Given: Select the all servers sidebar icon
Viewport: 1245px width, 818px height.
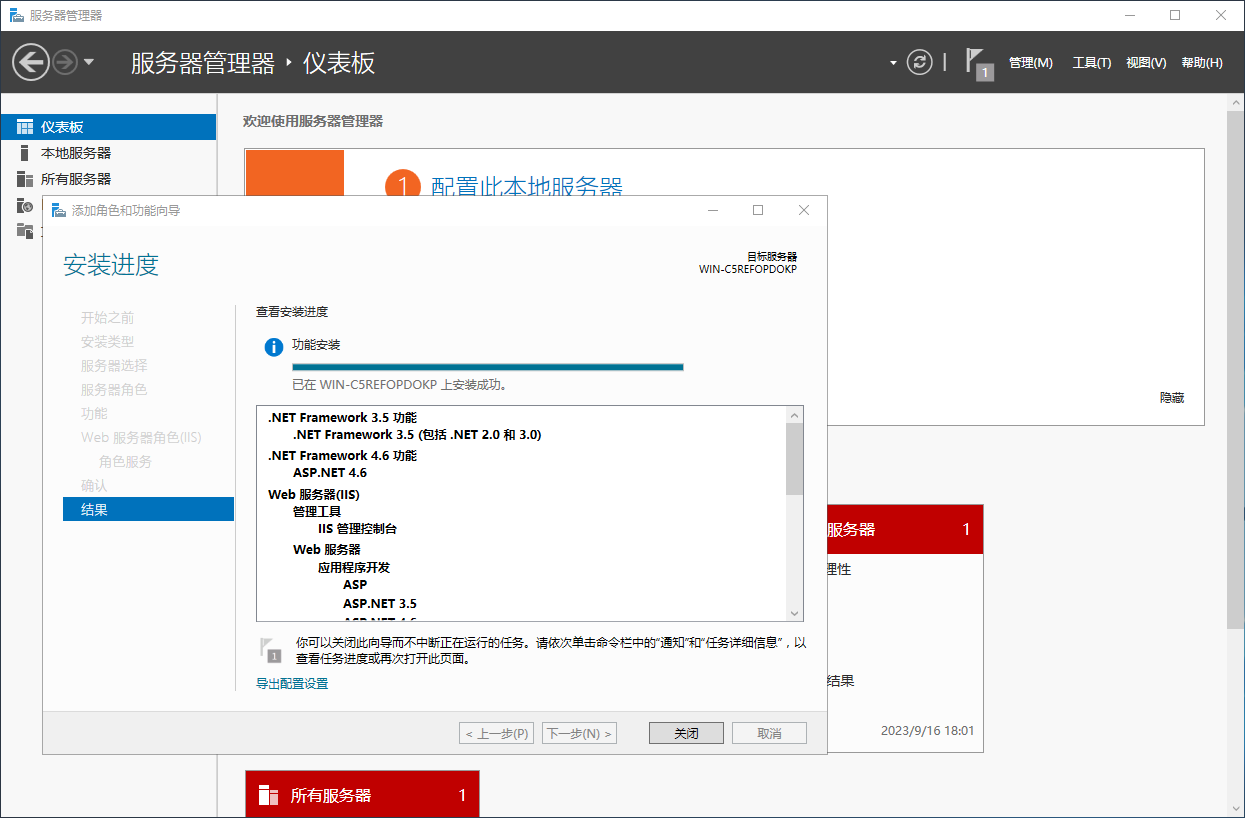Looking at the screenshot, I should click(25, 179).
